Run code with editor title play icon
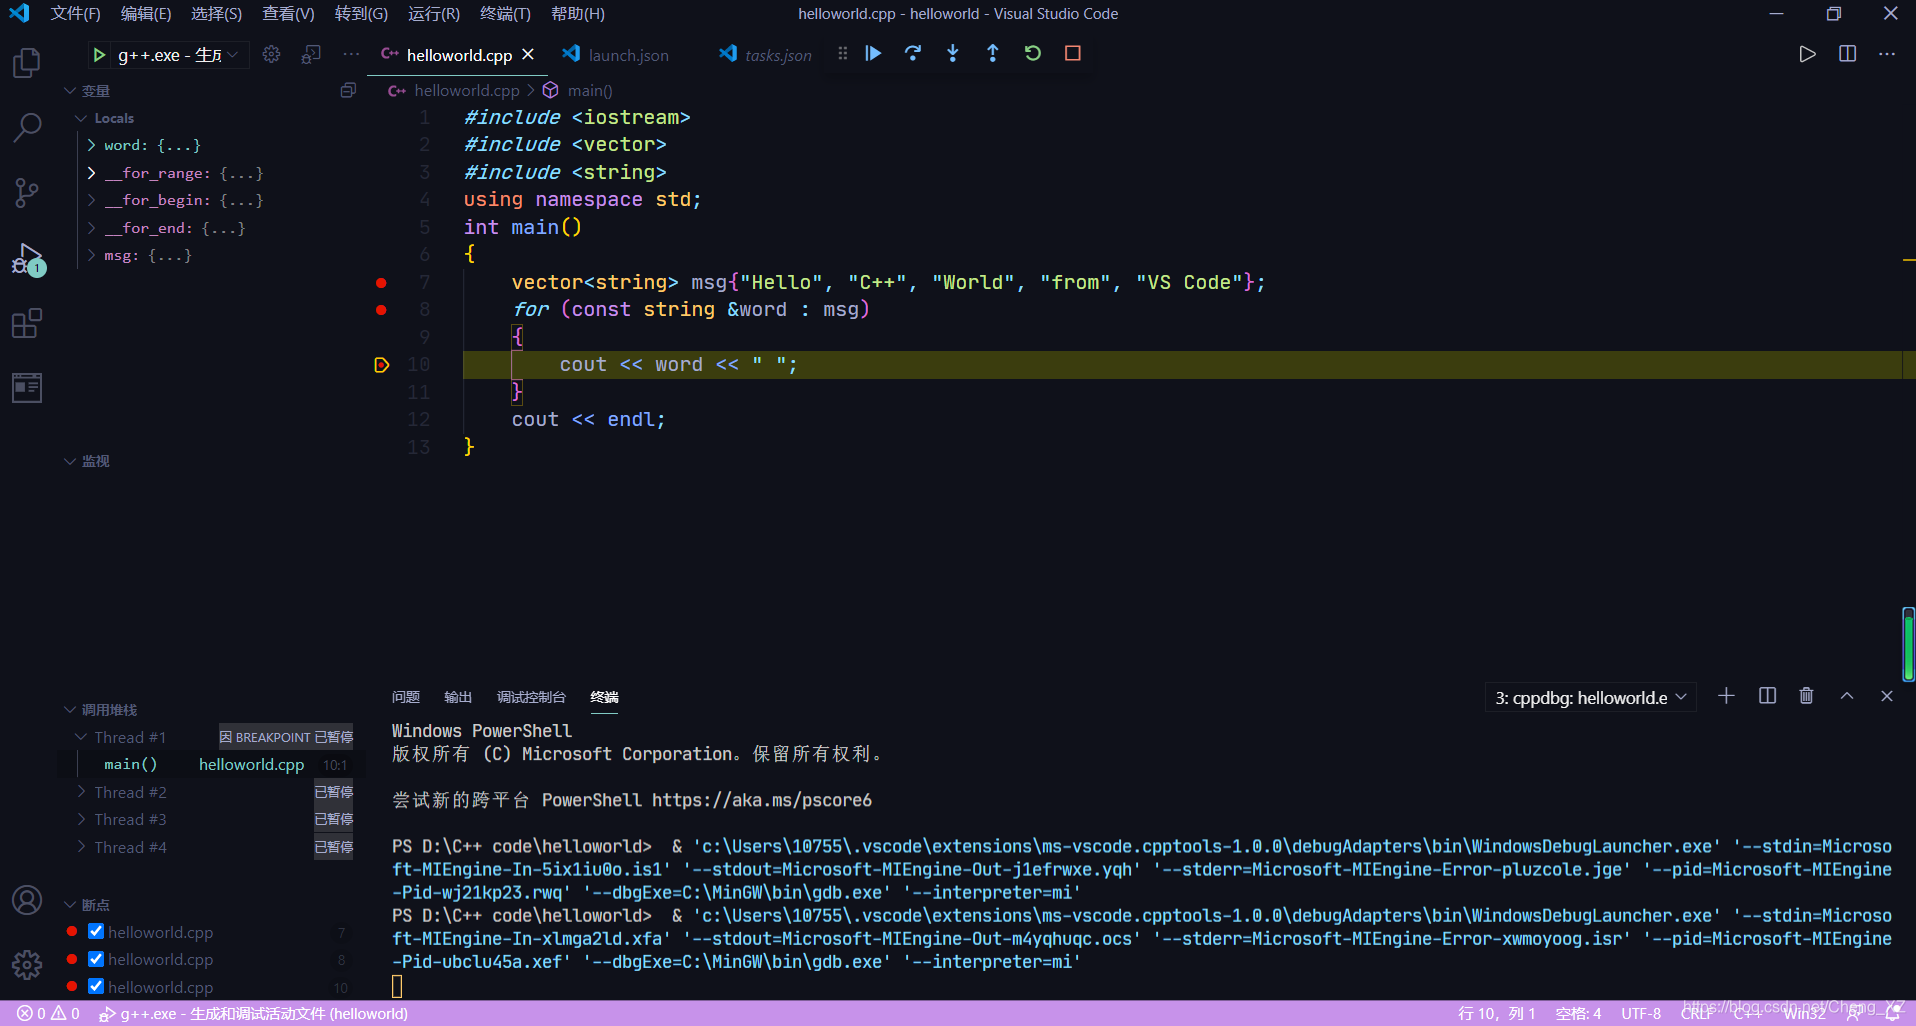Viewport: 1916px width, 1026px height. point(1807,54)
